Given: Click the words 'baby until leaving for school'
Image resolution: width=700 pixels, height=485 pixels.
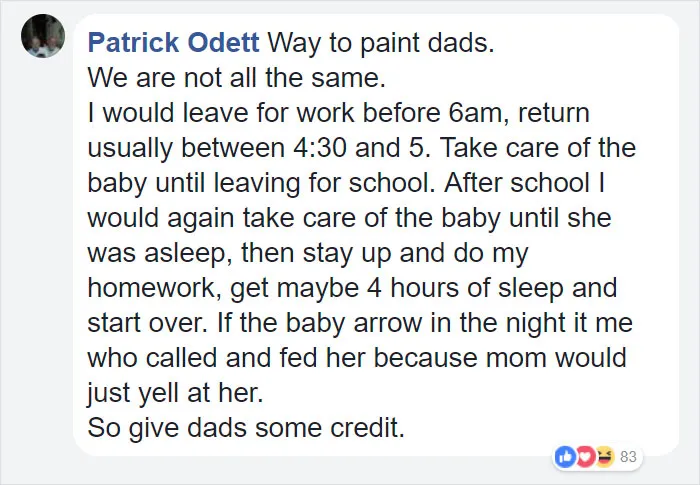Looking at the screenshot, I should (x=258, y=183).
